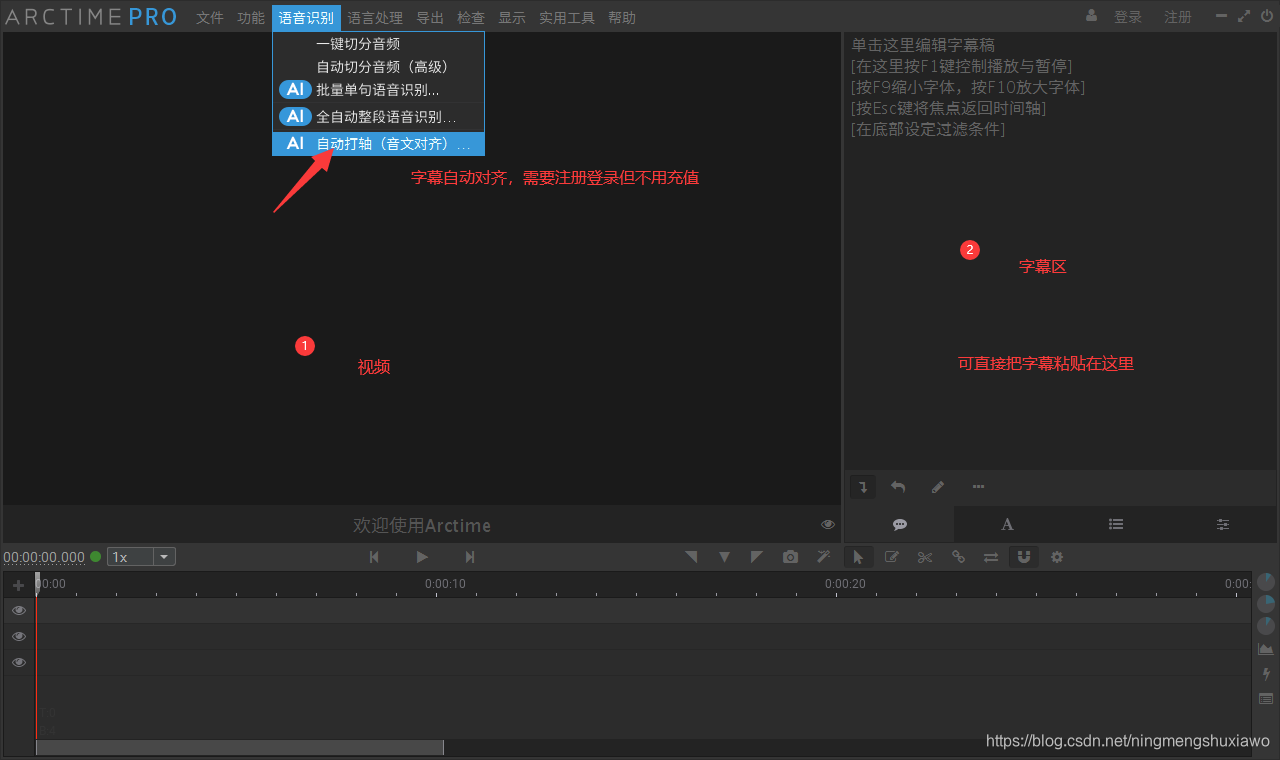1280x760 pixels.
Task: Toggle visibility of the third timeline track
Action: [x=18, y=662]
